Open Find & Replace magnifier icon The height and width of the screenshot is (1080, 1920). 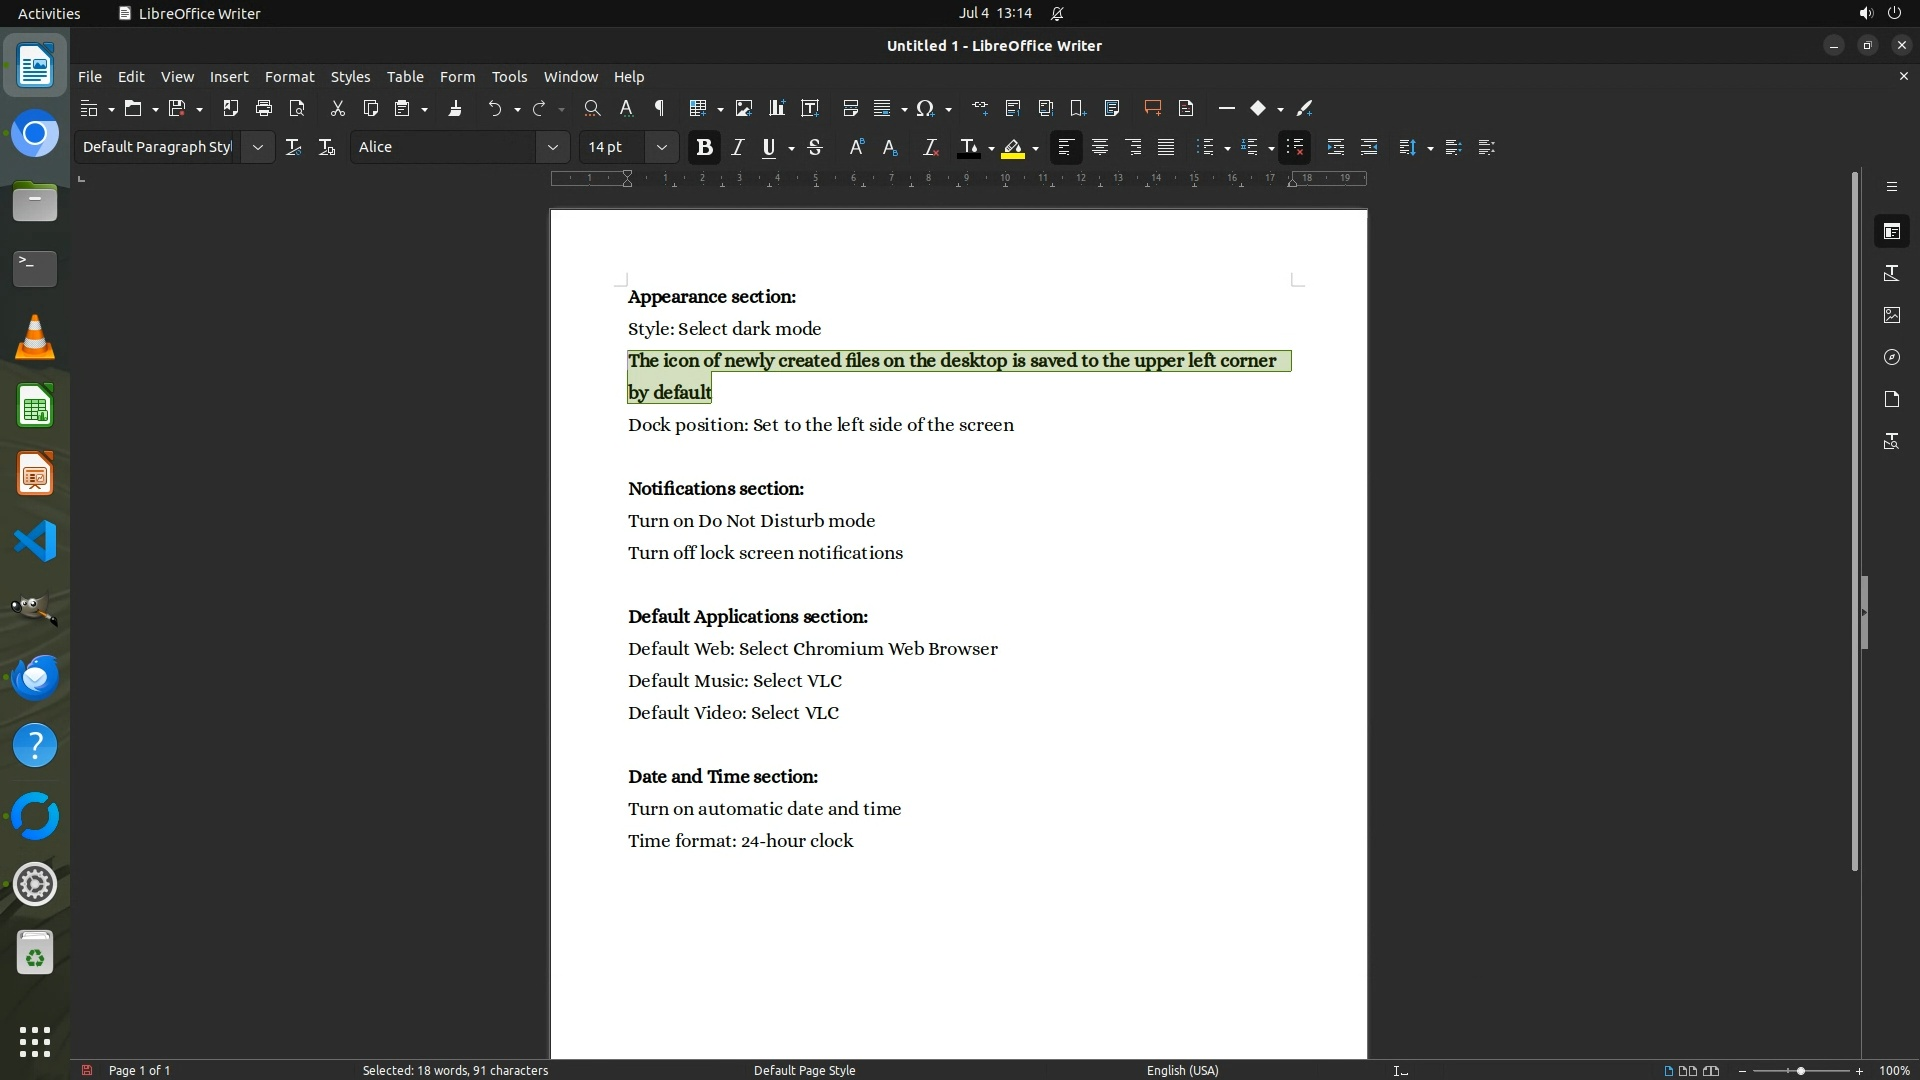[592, 108]
